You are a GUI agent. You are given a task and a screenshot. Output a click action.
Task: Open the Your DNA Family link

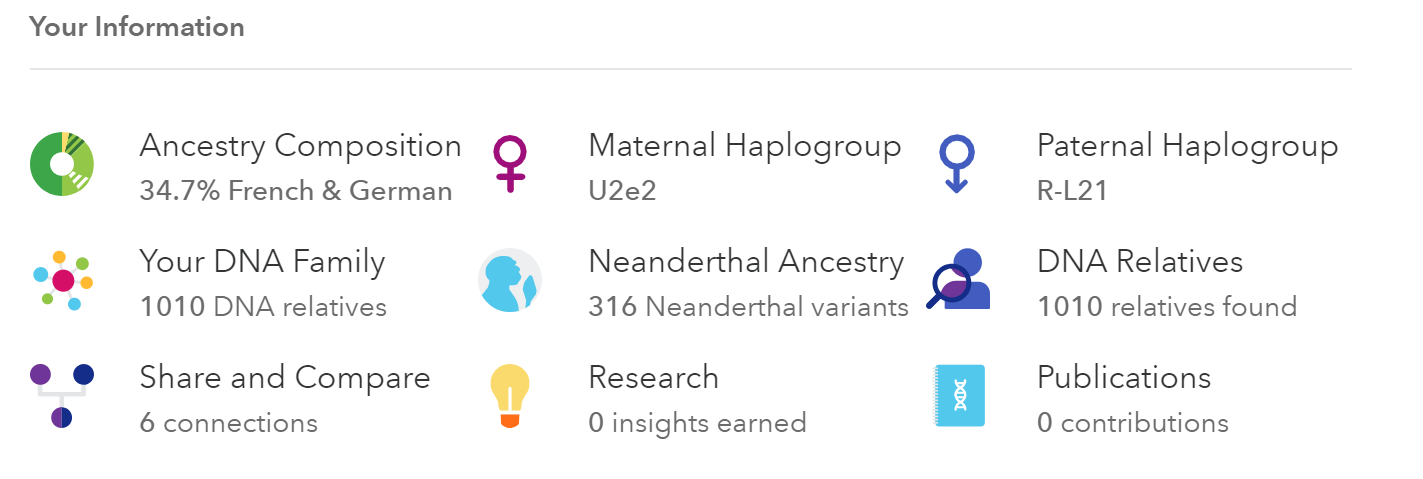(262, 262)
